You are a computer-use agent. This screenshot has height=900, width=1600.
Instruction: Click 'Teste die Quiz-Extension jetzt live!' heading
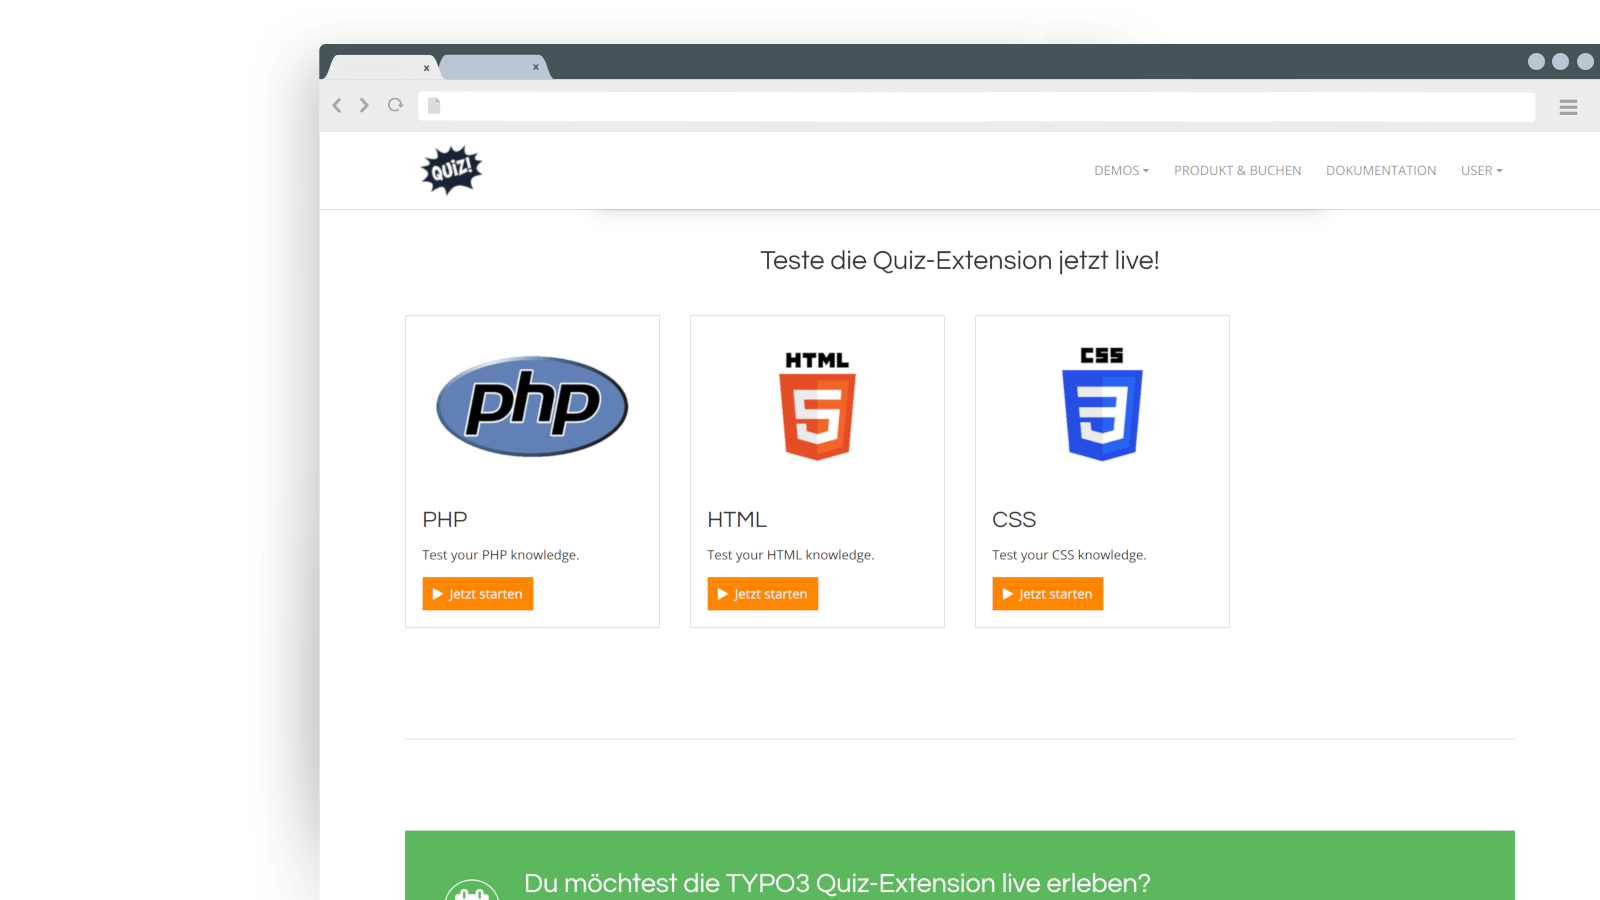pyautogui.click(x=960, y=261)
